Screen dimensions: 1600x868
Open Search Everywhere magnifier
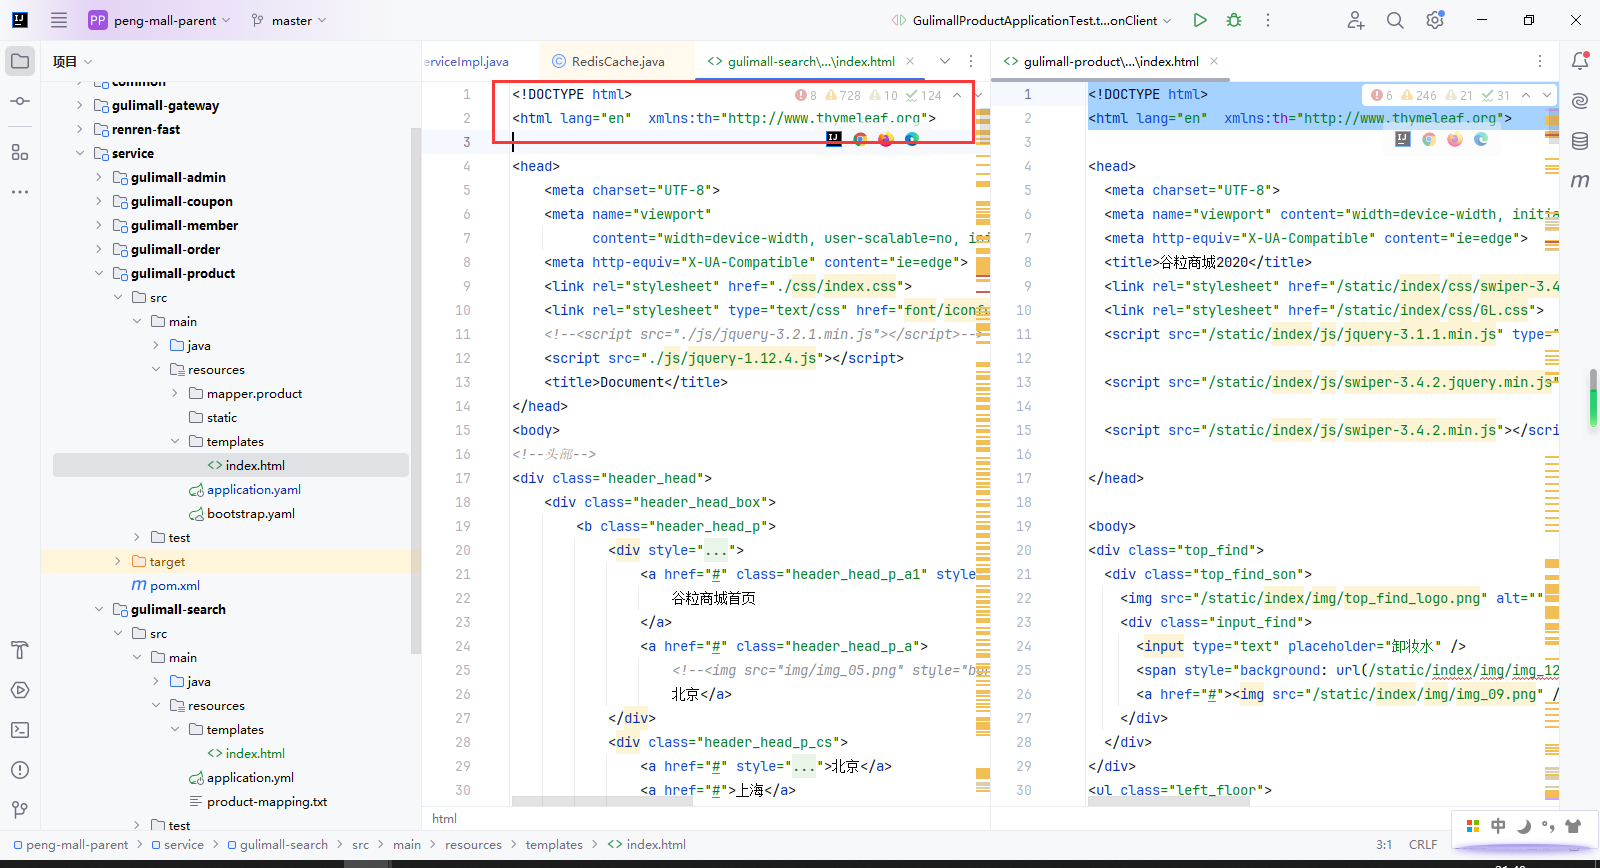[x=1395, y=20]
